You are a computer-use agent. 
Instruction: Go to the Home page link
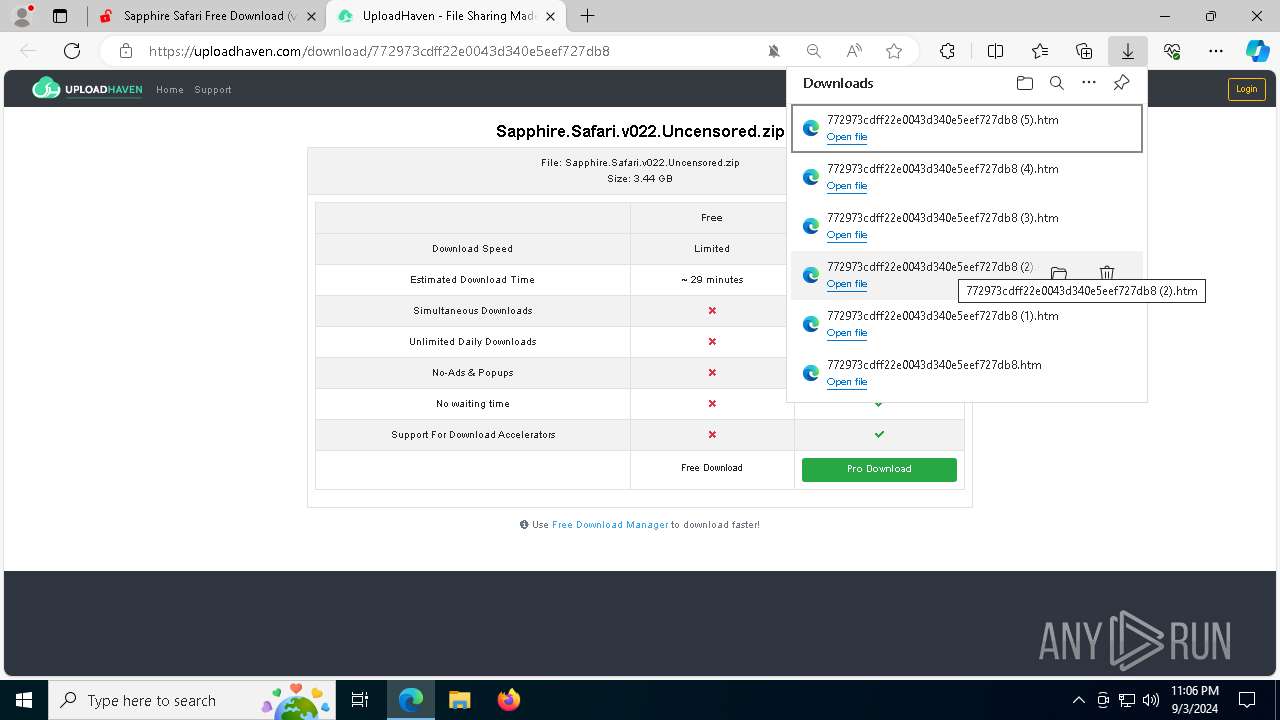pos(170,90)
